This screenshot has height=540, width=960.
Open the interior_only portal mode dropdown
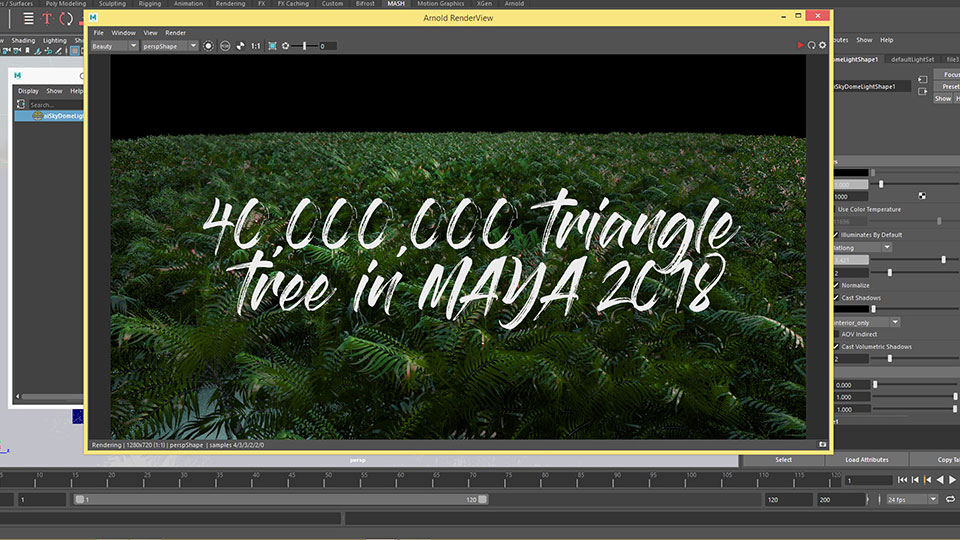[x=866, y=322]
